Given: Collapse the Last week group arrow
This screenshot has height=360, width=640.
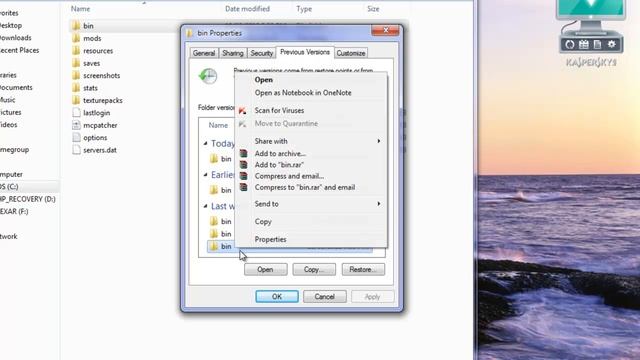Looking at the screenshot, I should 205,206.
